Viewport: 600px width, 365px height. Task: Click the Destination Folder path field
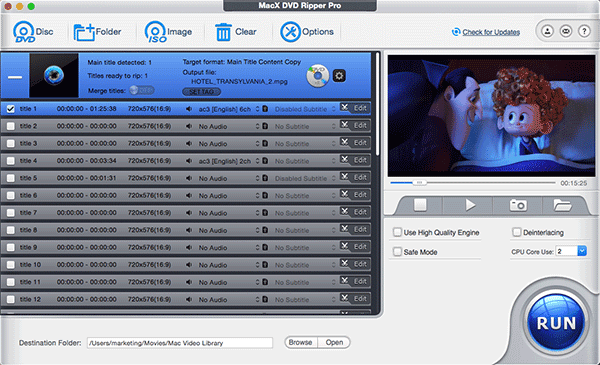(x=180, y=343)
